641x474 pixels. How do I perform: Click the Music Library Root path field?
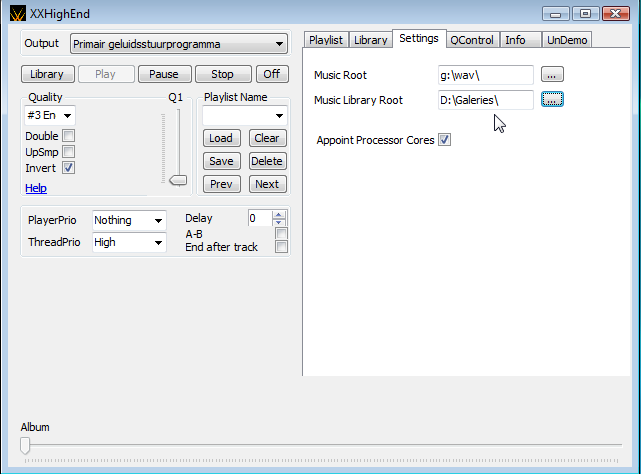click(x=486, y=100)
